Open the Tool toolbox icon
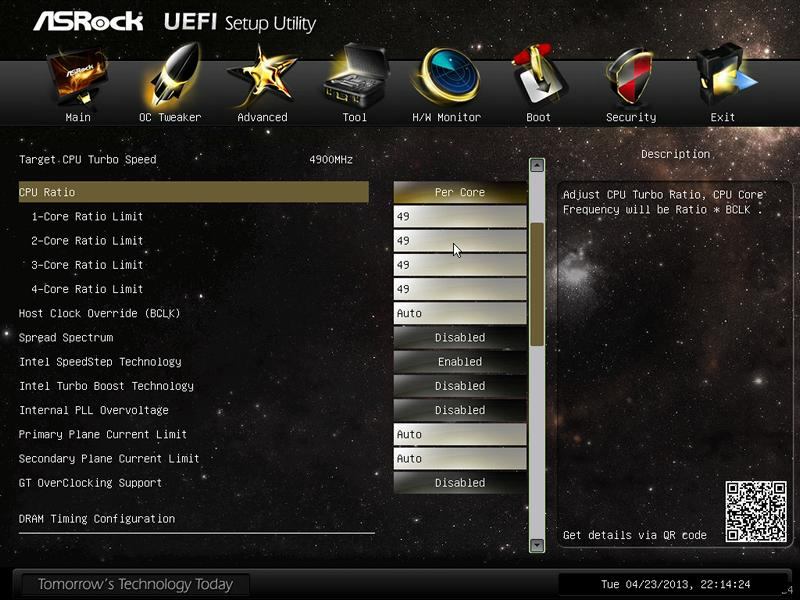Viewport: 800px width, 600px height. coord(355,77)
